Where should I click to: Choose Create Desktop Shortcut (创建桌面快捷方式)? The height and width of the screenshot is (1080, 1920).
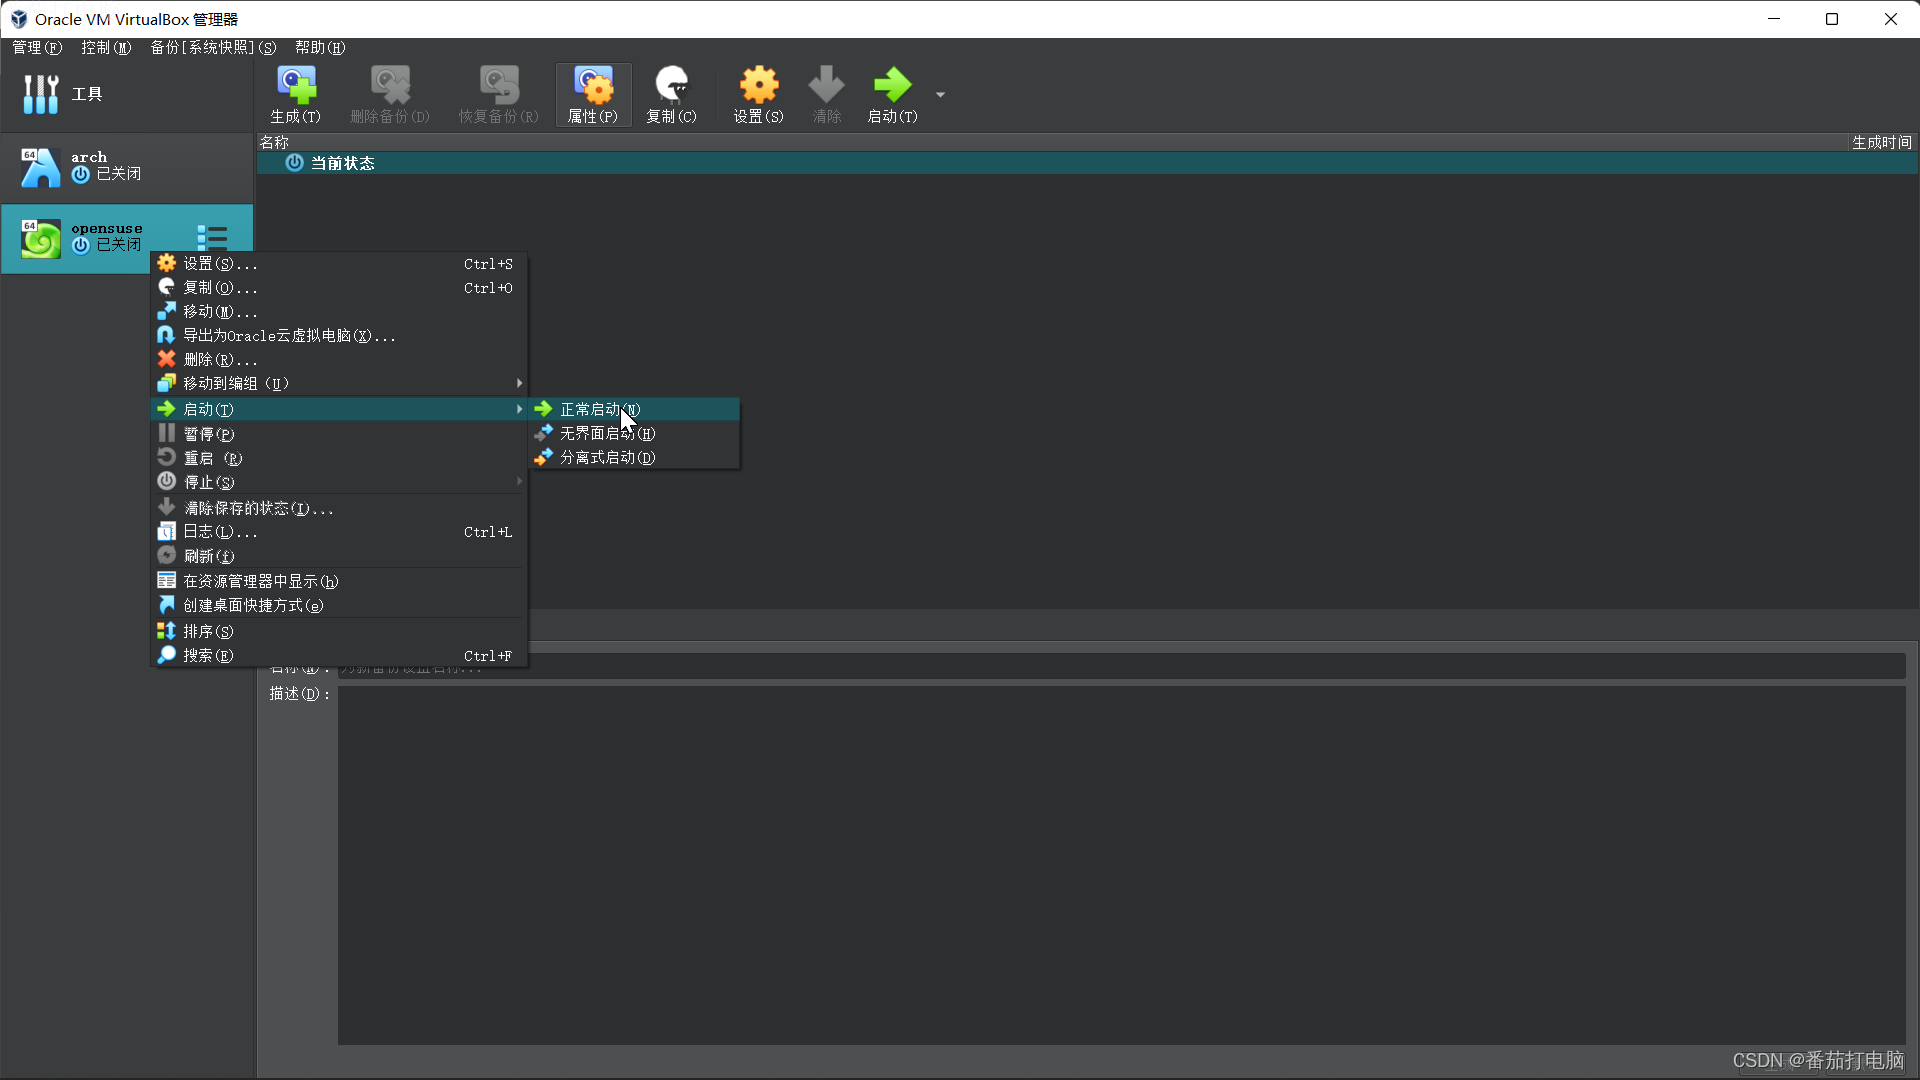coord(339,606)
